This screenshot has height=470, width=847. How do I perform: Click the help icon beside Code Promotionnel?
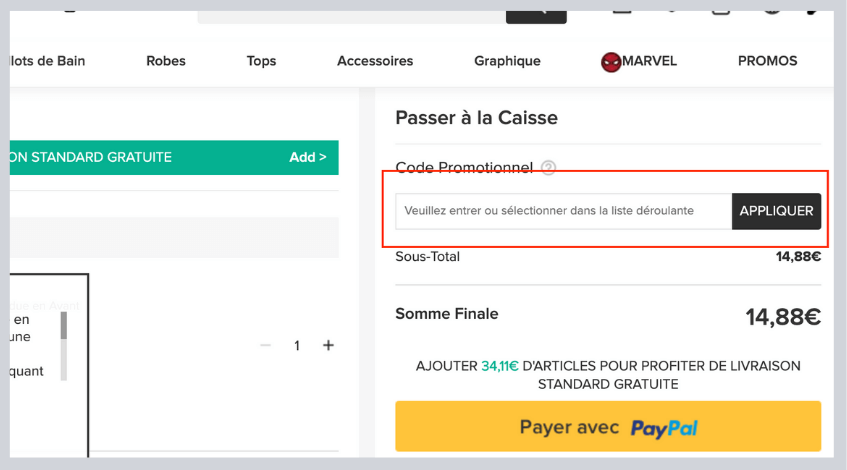click(548, 168)
